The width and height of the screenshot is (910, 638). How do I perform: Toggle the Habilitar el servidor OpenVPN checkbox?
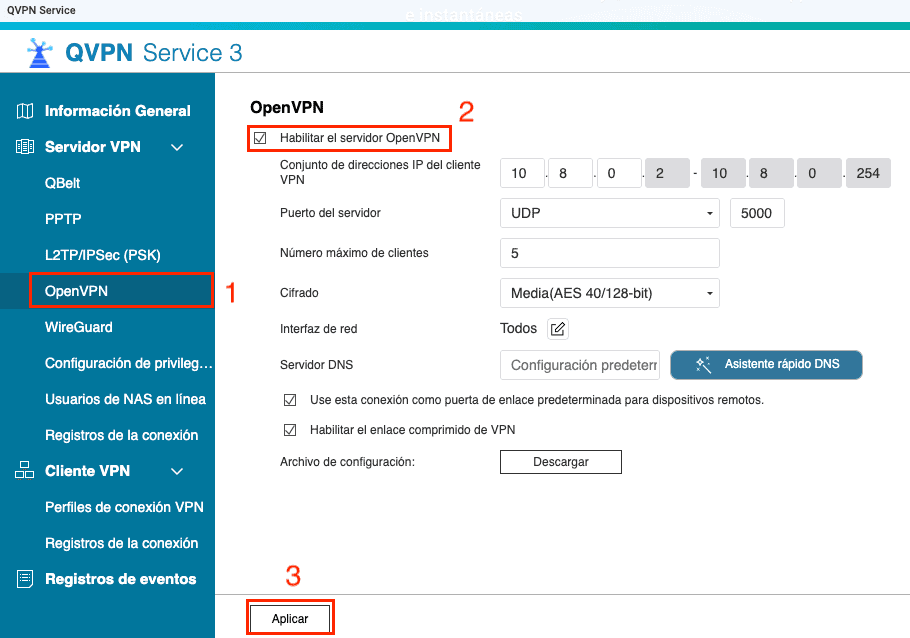point(260,138)
